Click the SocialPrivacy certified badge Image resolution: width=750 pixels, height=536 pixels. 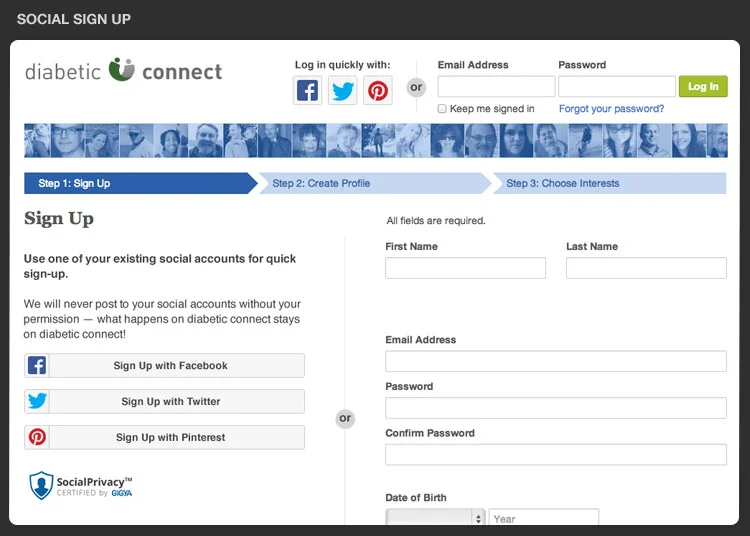[80, 486]
